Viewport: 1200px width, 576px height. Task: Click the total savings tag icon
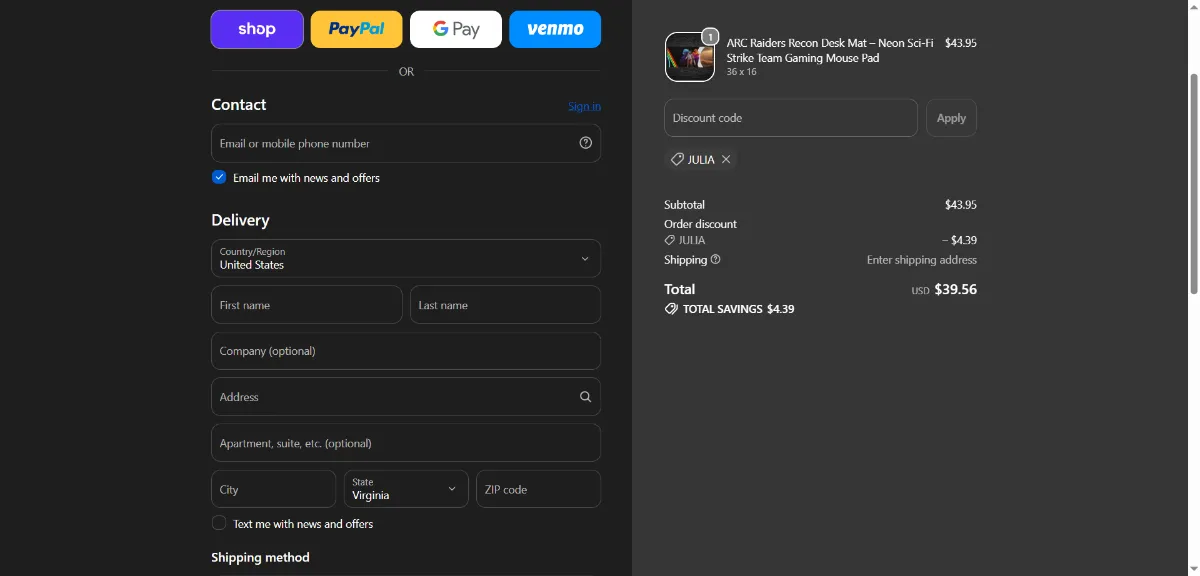671,310
